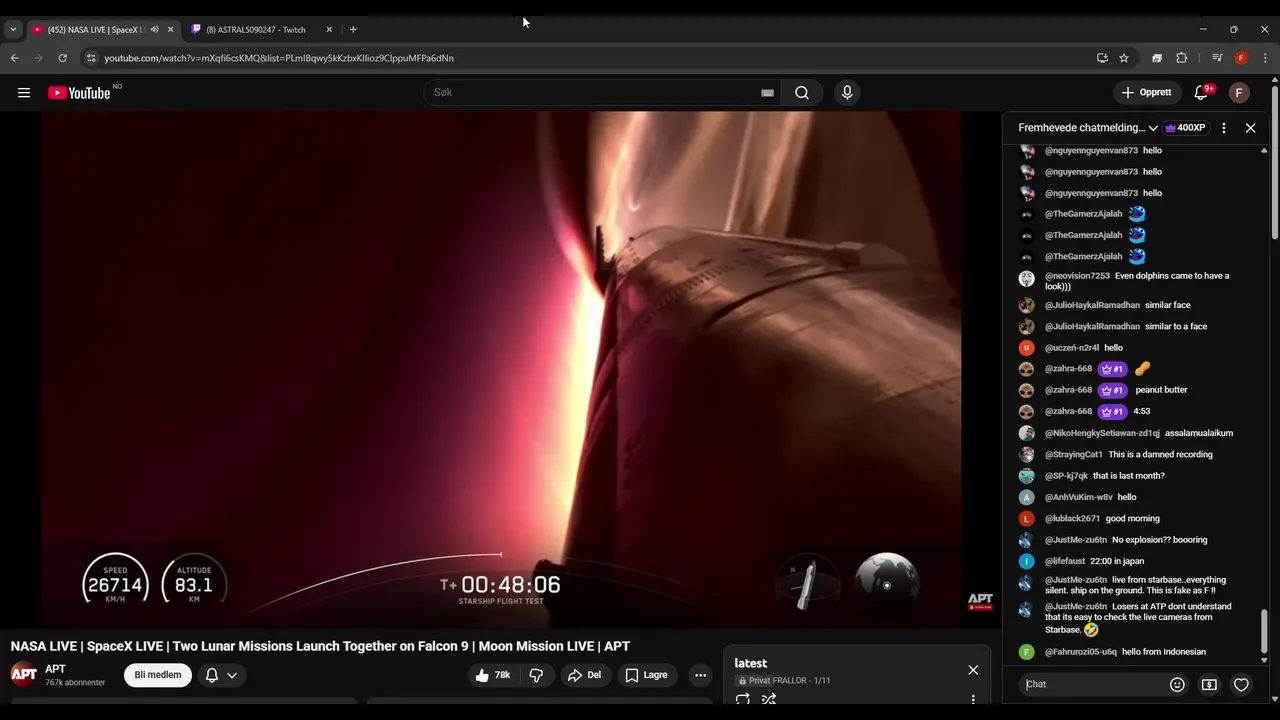Viewport: 1280px width, 720px height.
Task: Open the subscription notification bell dropdown
Action: click(221, 675)
